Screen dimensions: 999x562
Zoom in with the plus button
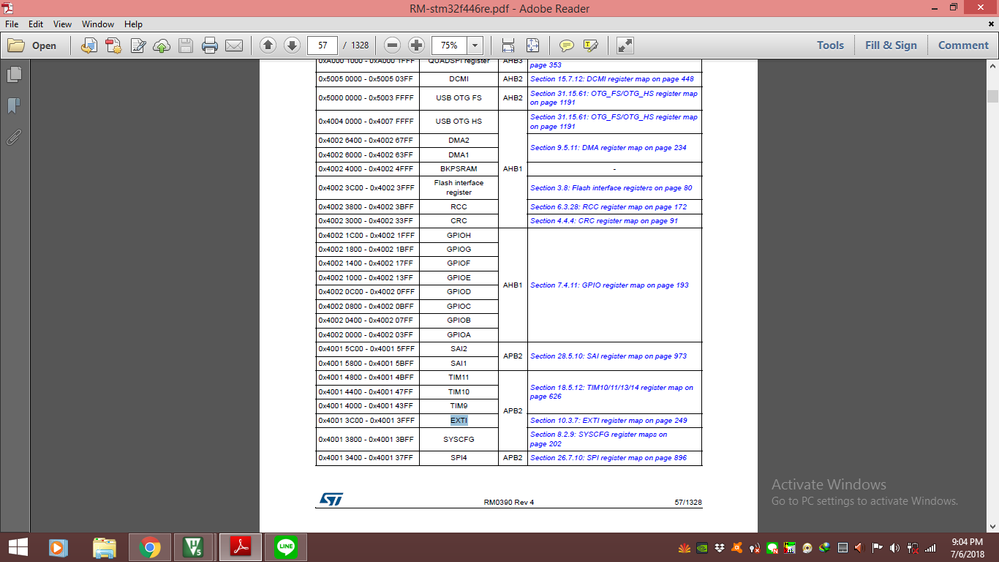coord(416,45)
